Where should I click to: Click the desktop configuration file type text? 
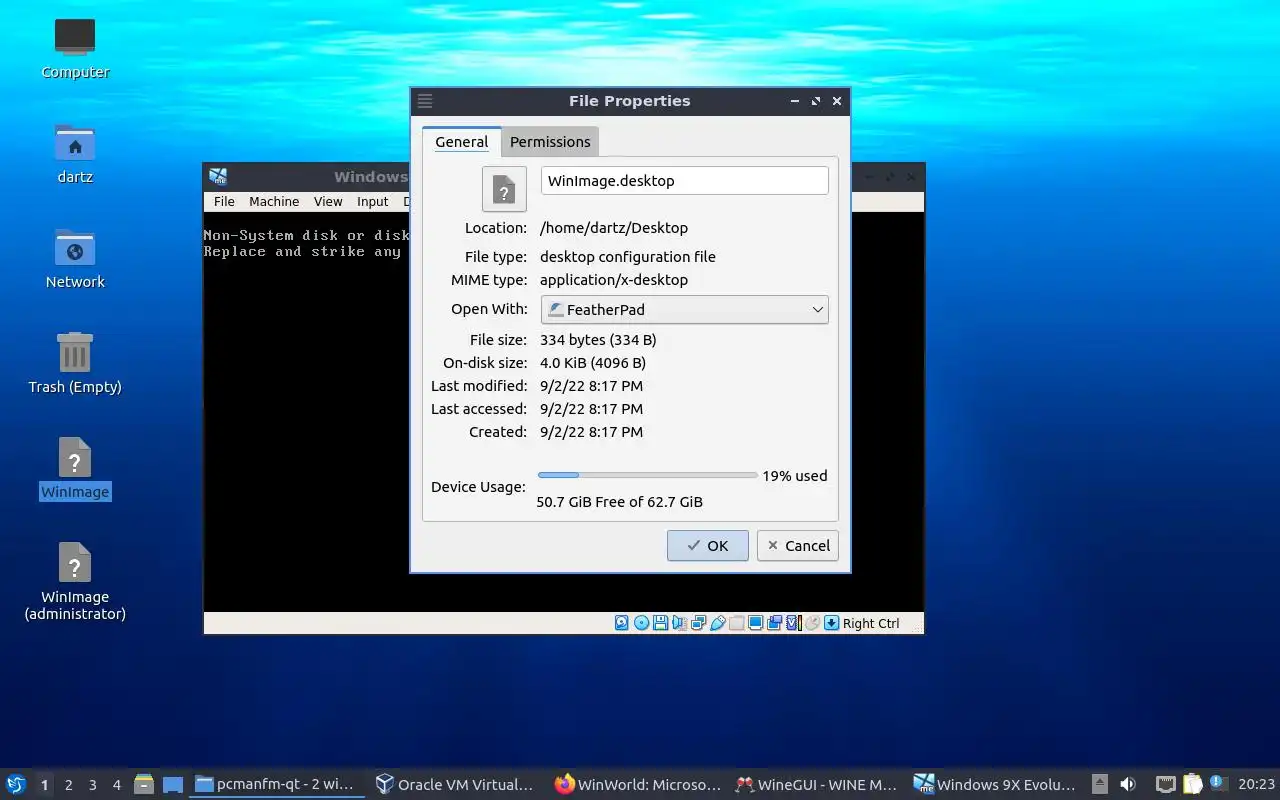click(x=628, y=257)
